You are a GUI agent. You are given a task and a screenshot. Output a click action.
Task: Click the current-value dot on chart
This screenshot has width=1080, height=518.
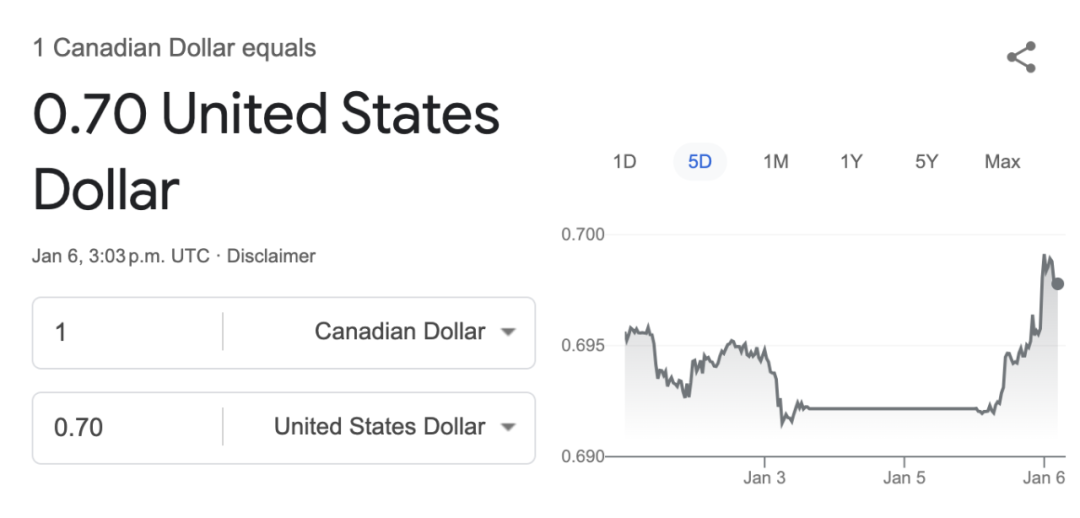point(1058,284)
